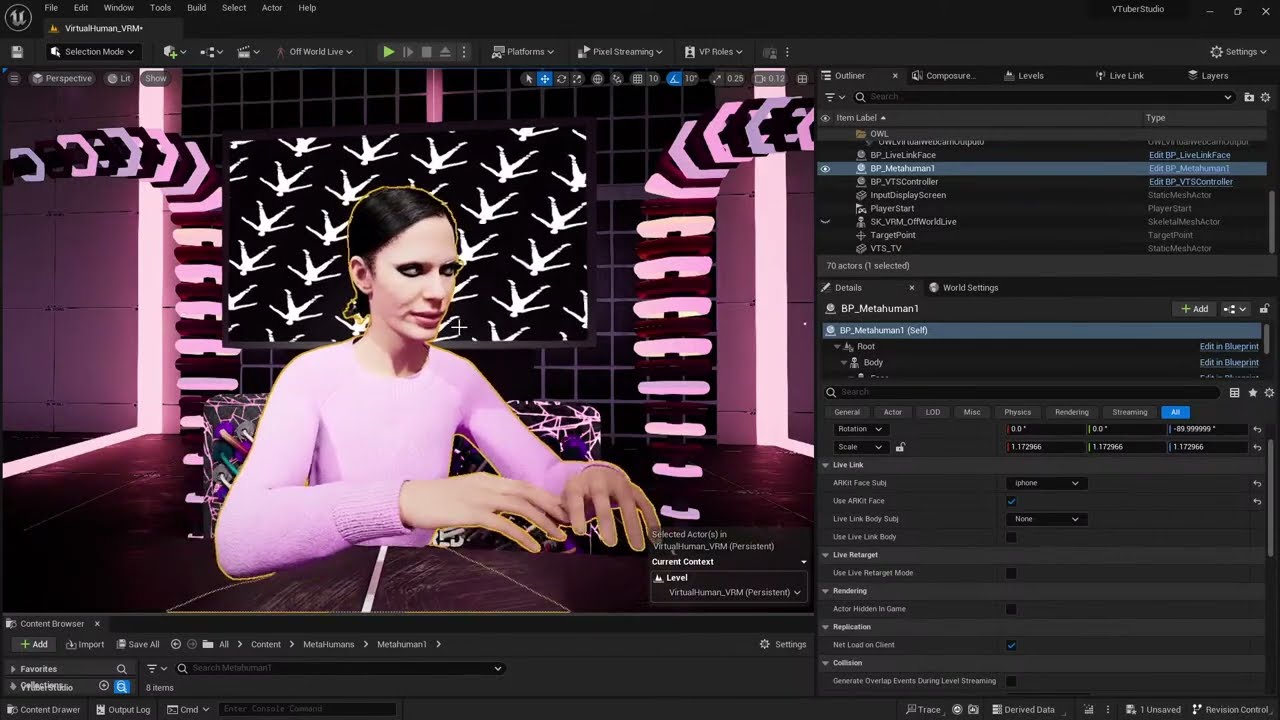Click the Save All button
Screen dimensions: 1280x720
(x=137, y=644)
